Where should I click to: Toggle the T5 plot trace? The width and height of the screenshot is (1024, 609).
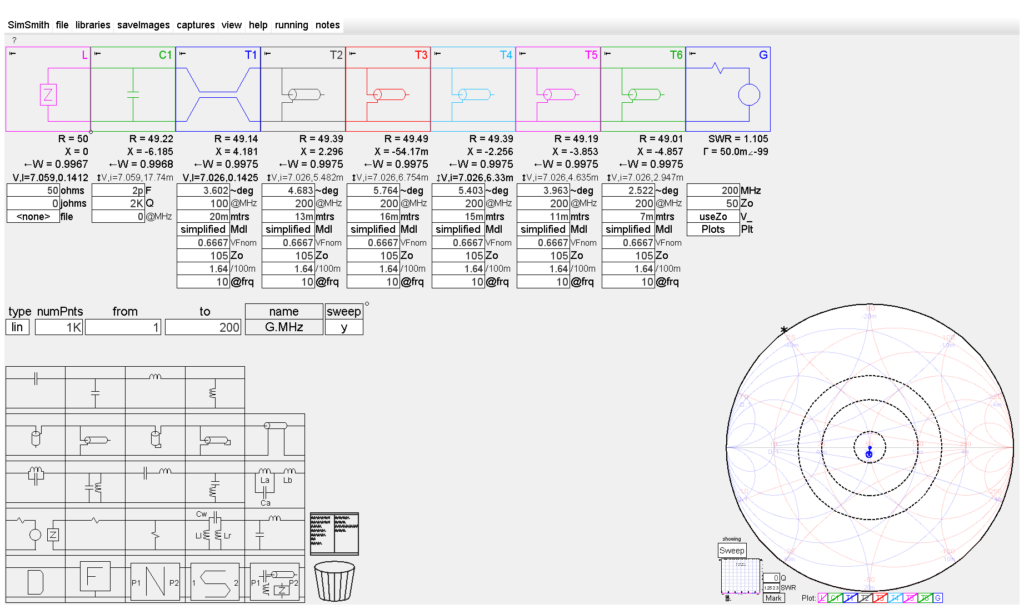(910, 598)
